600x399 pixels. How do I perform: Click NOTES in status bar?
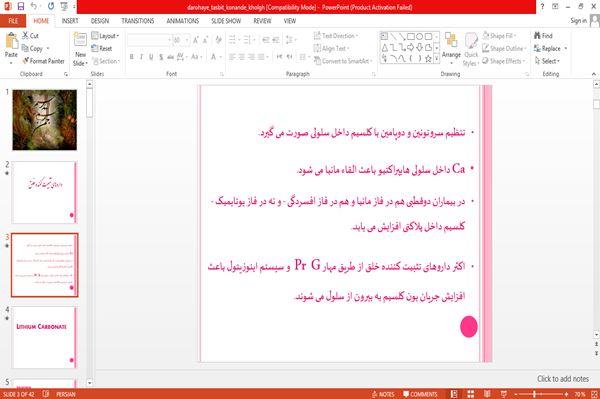[x=383, y=394]
